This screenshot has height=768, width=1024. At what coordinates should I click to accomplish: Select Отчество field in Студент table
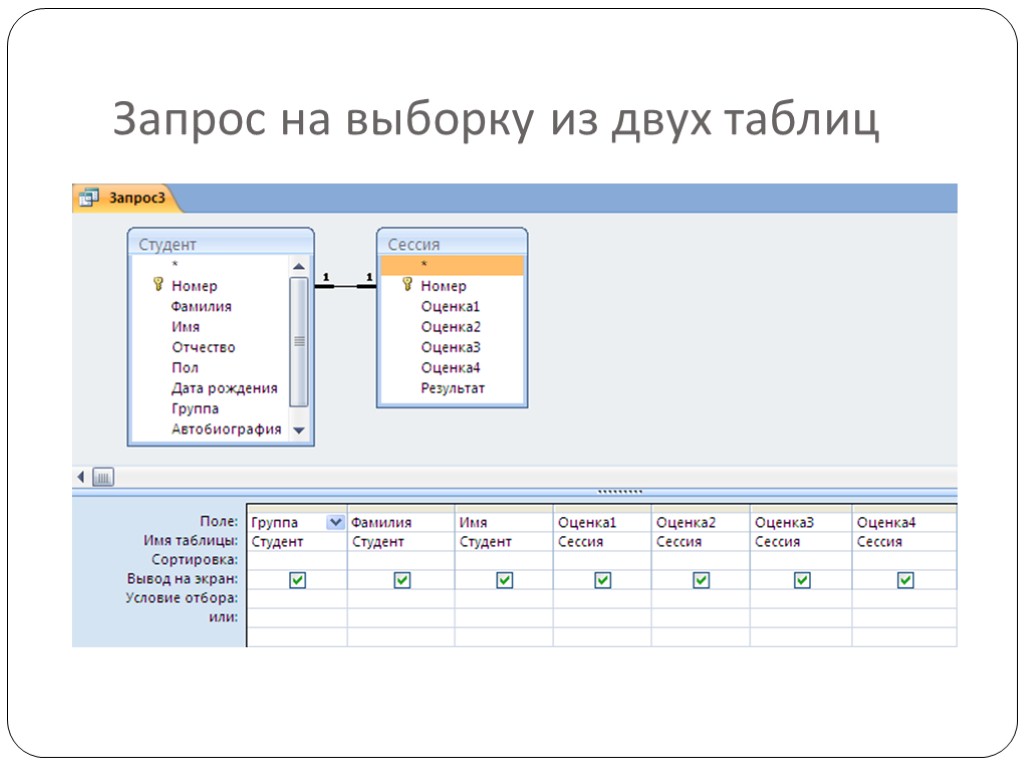203,347
